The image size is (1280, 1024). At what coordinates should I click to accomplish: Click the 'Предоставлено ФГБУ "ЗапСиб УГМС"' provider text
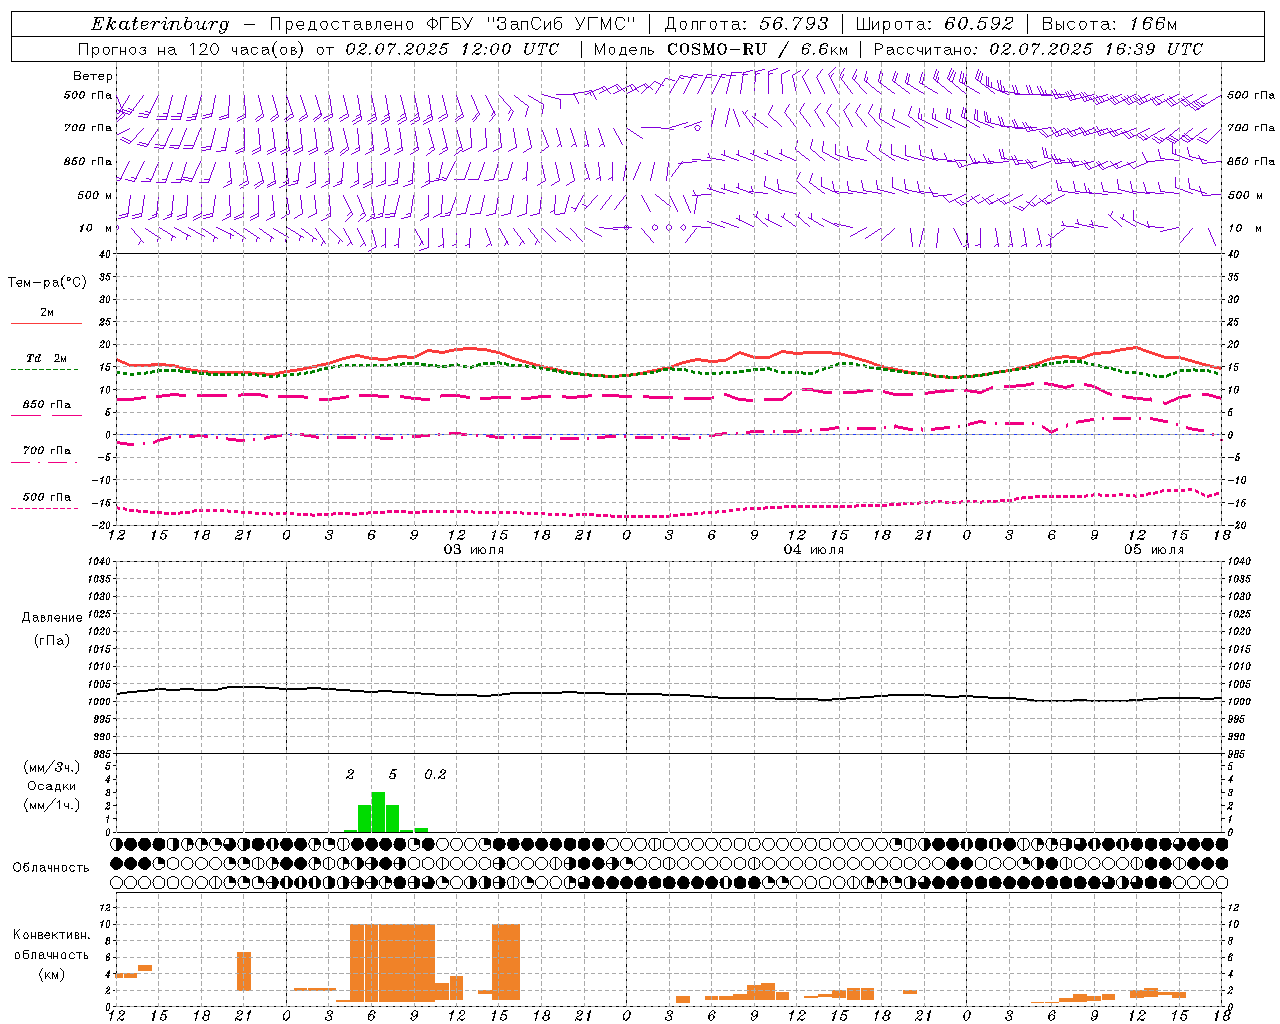pos(452,24)
